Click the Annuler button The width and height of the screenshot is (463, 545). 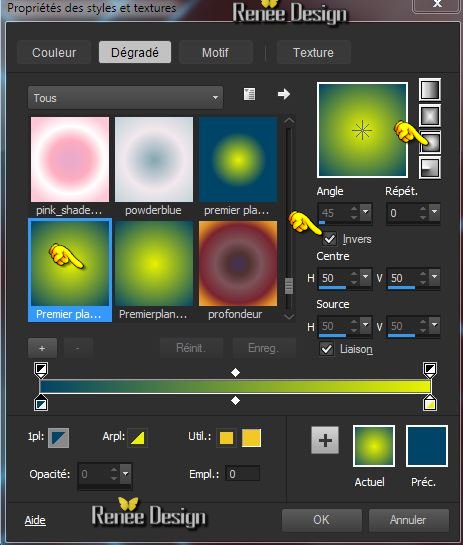(408, 520)
